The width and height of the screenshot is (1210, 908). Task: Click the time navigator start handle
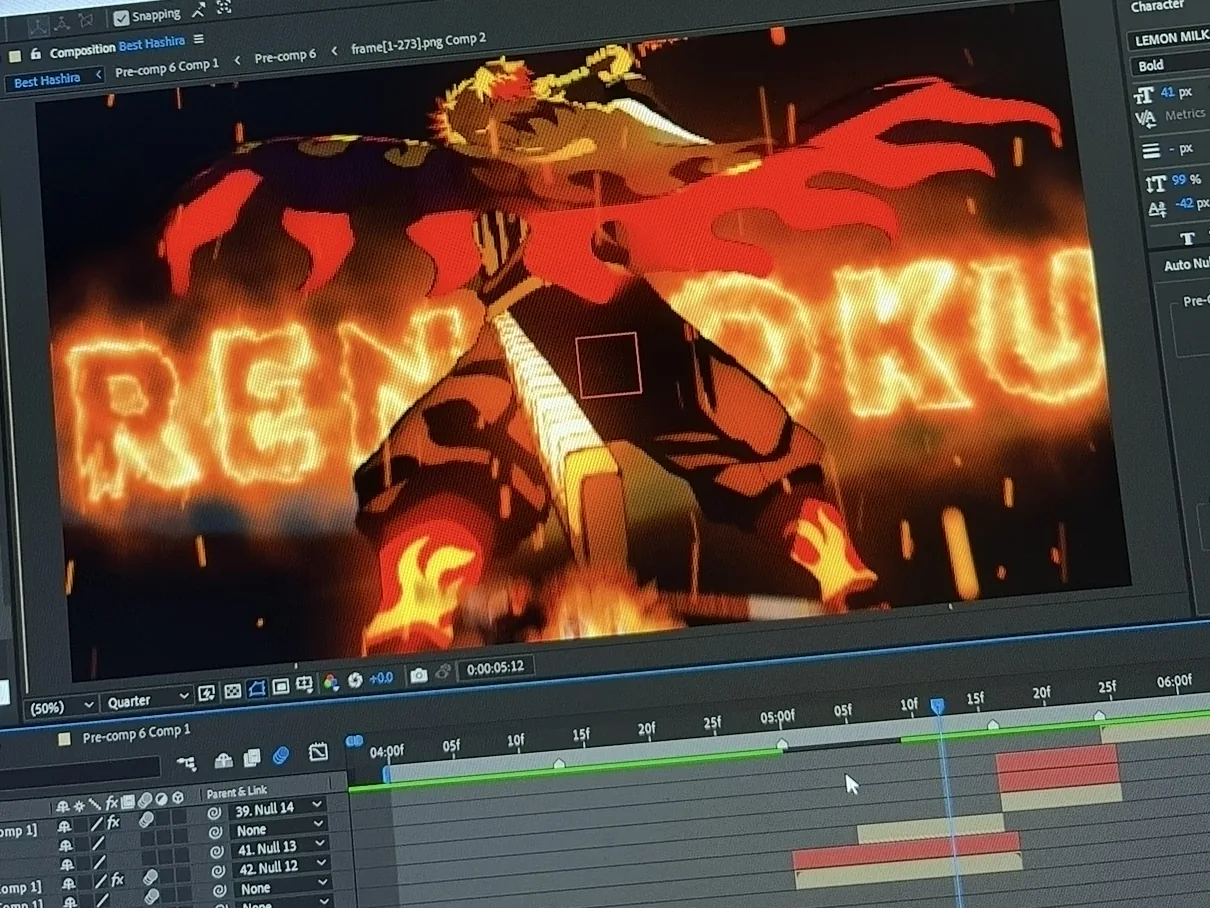pyautogui.click(x=354, y=742)
